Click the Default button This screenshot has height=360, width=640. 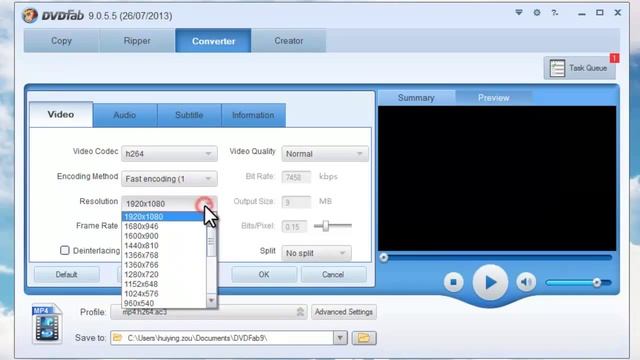pyautogui.click(x=67, y=274)
